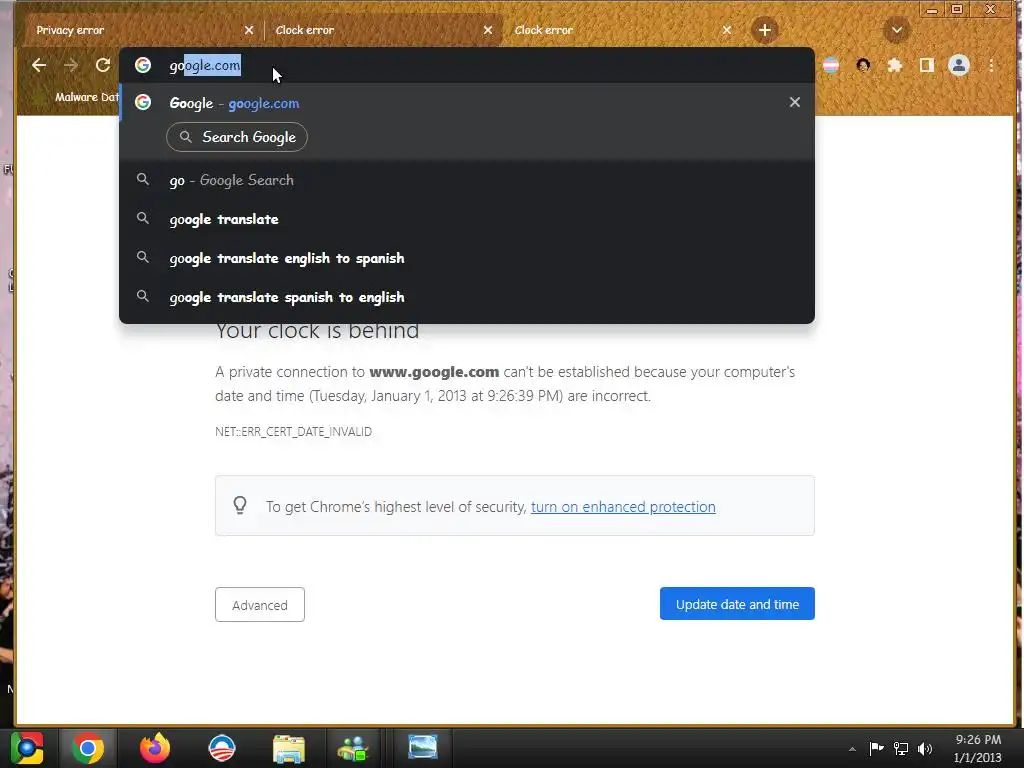
Task: Toggle the side panel icon
Action: [927, 65]
